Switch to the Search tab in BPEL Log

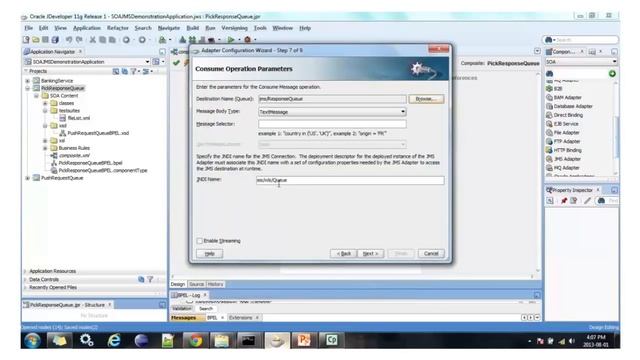[206, 309]
